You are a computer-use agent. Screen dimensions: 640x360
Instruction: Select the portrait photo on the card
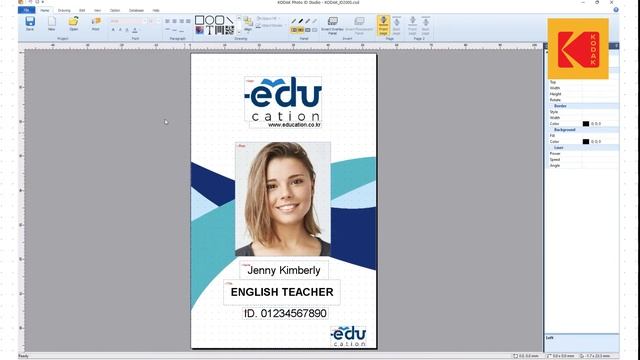coord(283,199)
